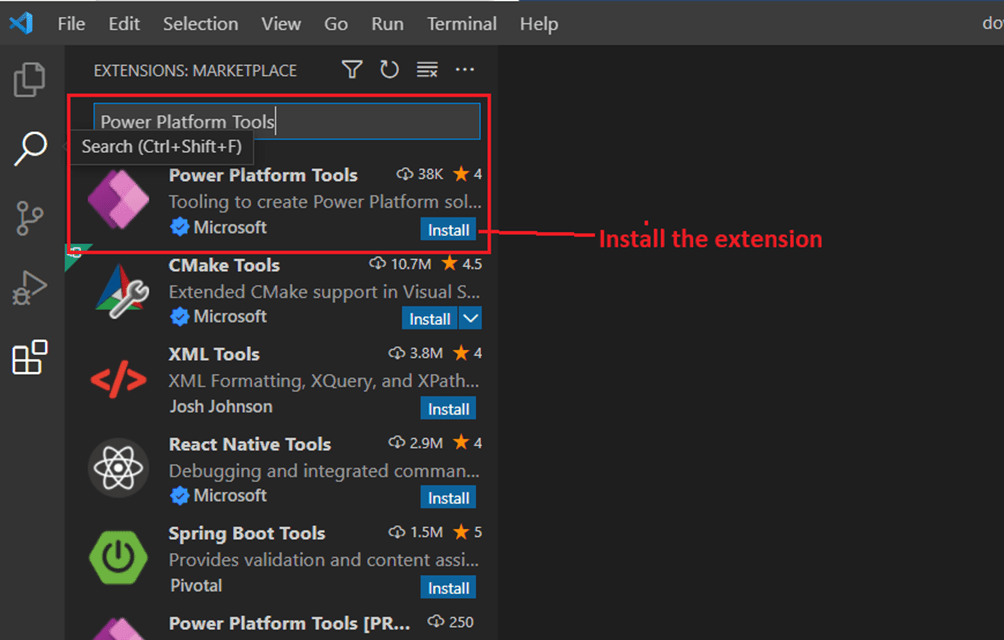The image size is (1004, 640).
Task: Click the Spring Boot Tools extension logo
Action: point(118,558)
